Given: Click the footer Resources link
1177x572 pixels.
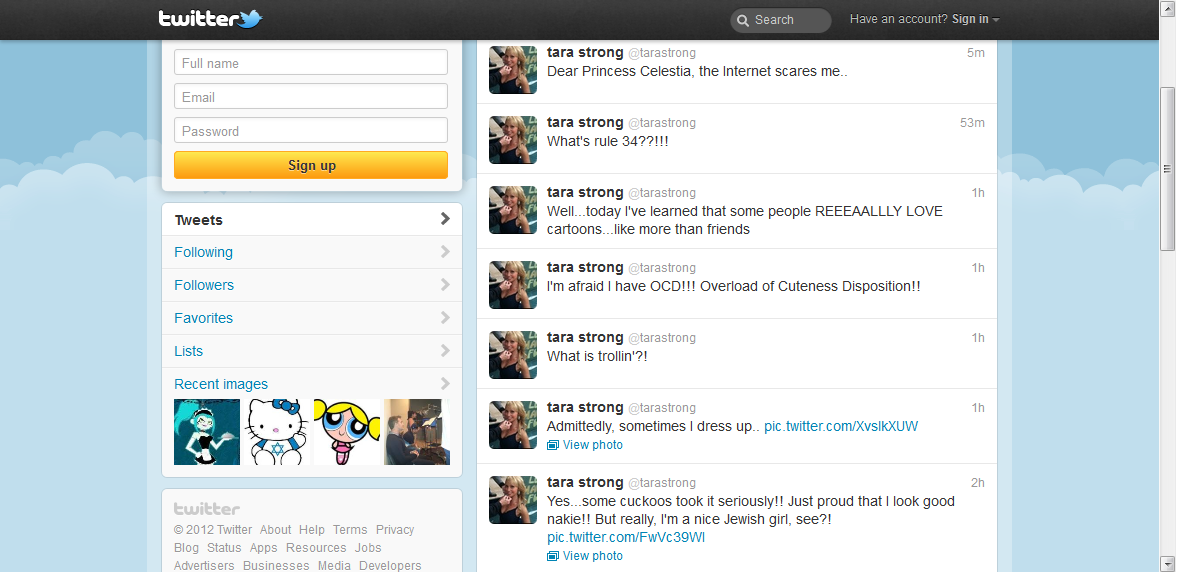Looking at the screenshot, I should [x=316, y=548].
